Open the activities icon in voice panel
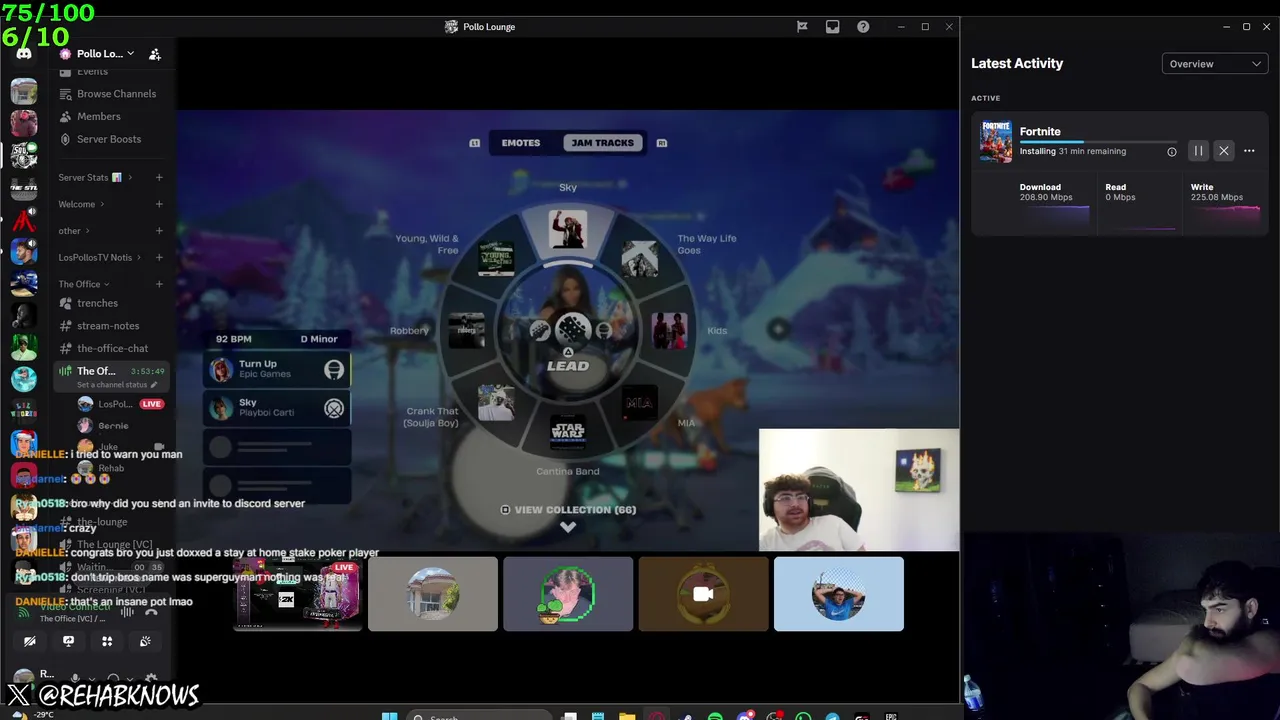1280x720 pixels. coord(107,641)
